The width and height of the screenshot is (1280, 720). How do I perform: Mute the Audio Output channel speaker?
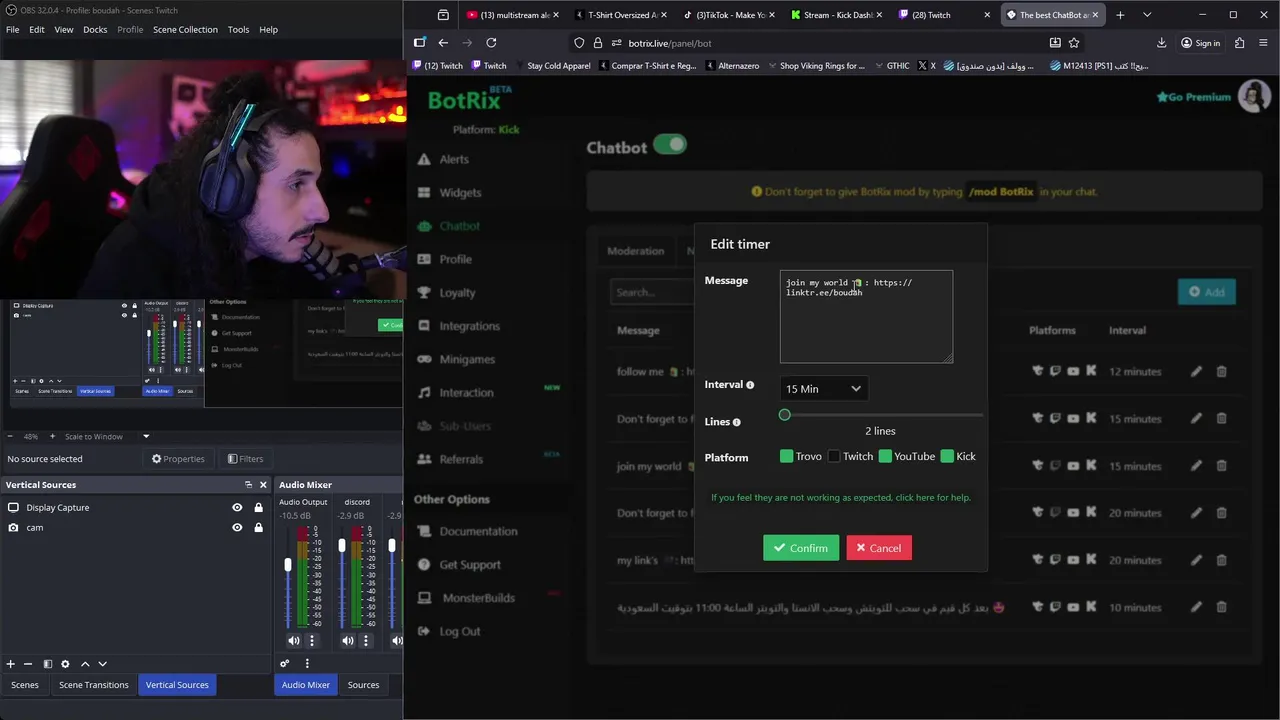point(294,641)
